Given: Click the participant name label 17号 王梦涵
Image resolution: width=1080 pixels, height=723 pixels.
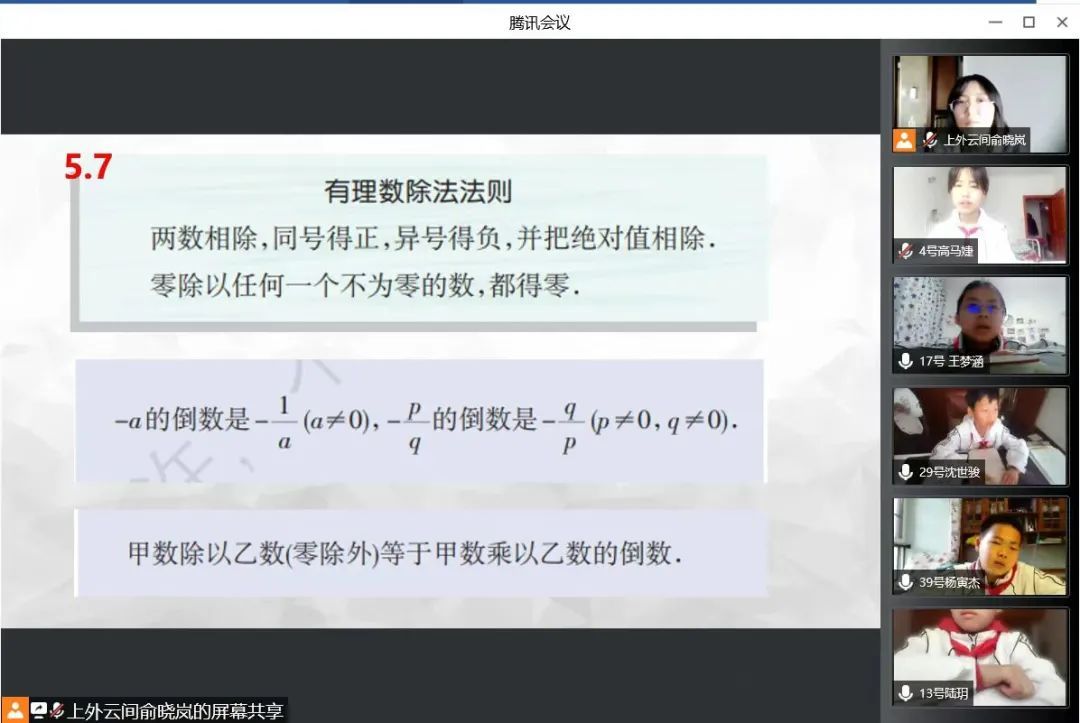Looking at the screenshot, I should tap(951, 362).
